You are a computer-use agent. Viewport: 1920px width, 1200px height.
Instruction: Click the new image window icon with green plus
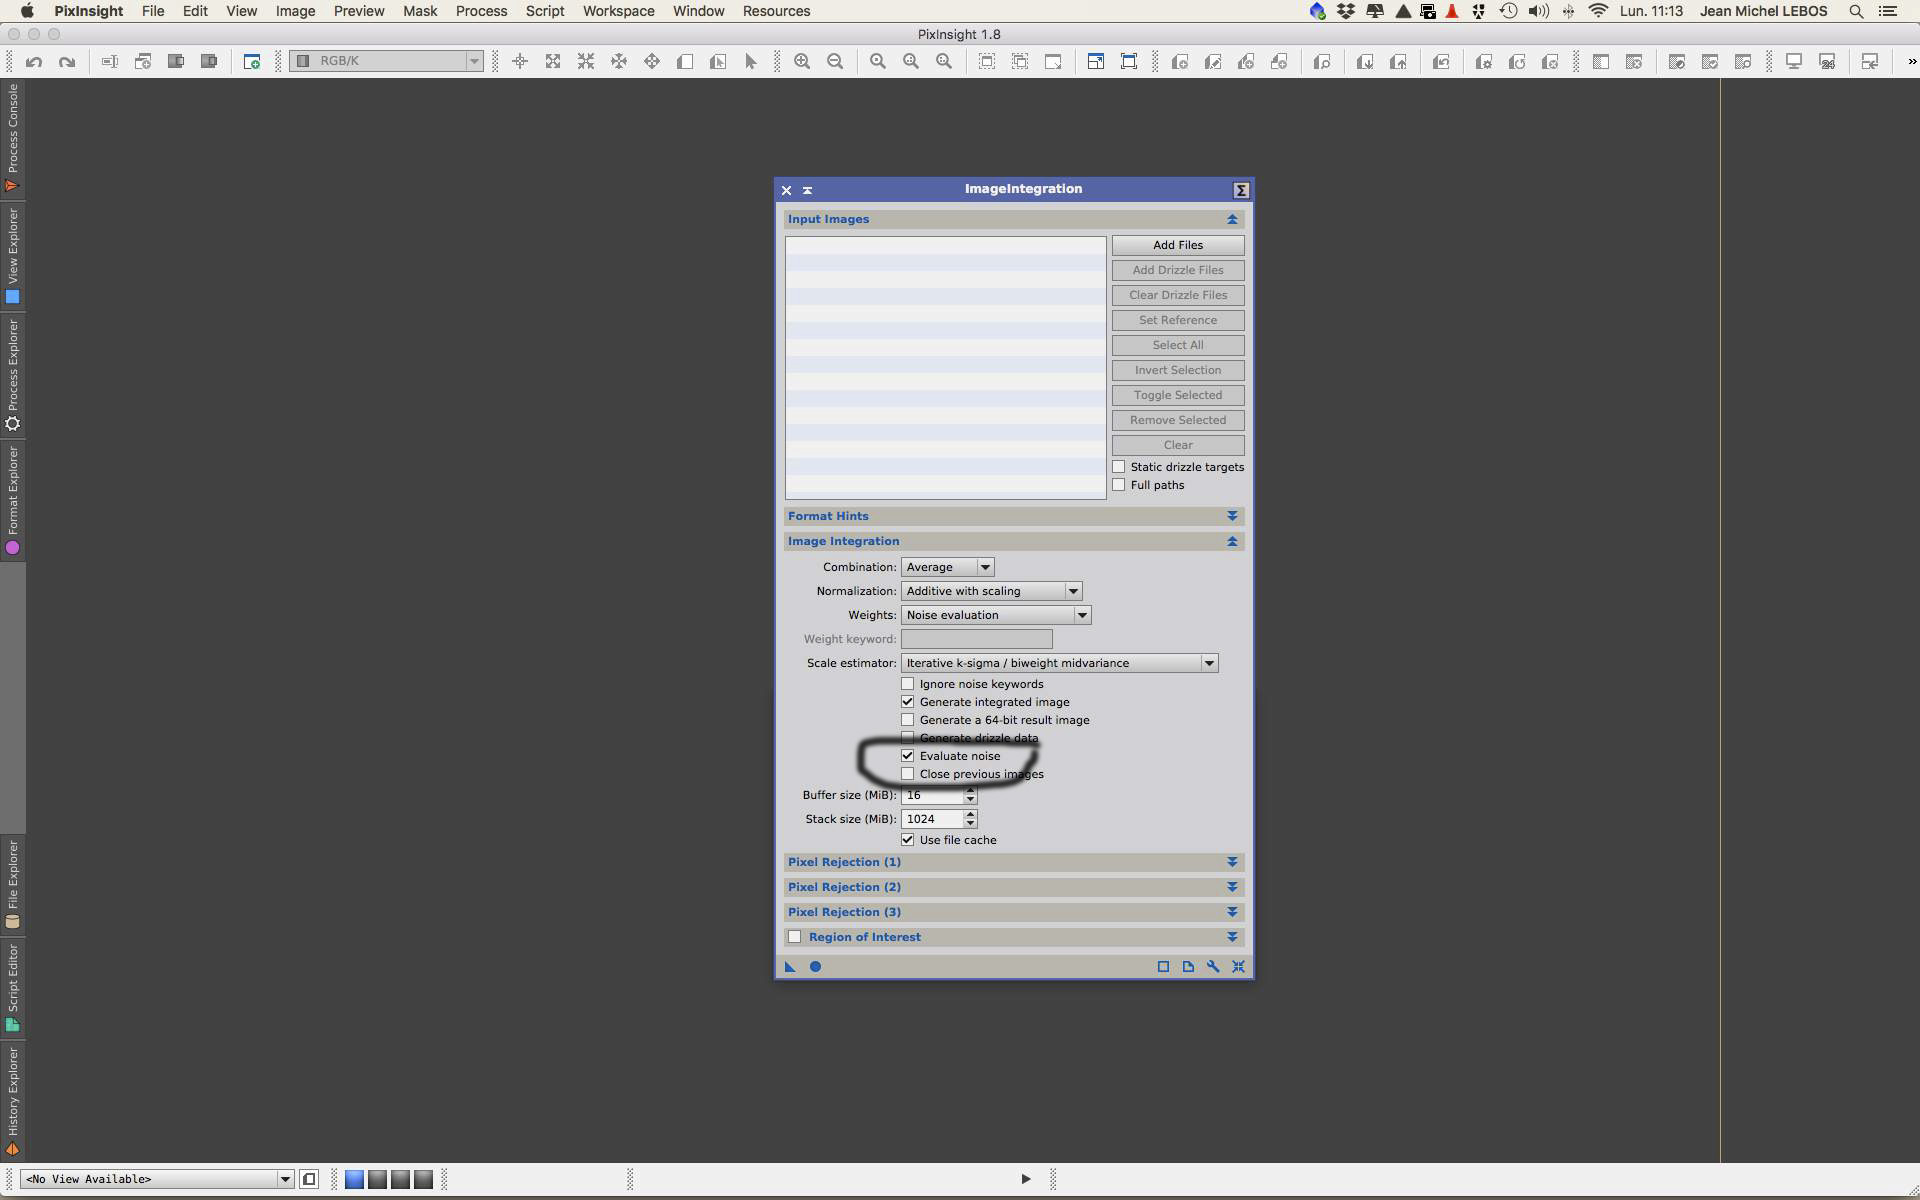pyautogui.click(x=252, y=62)
